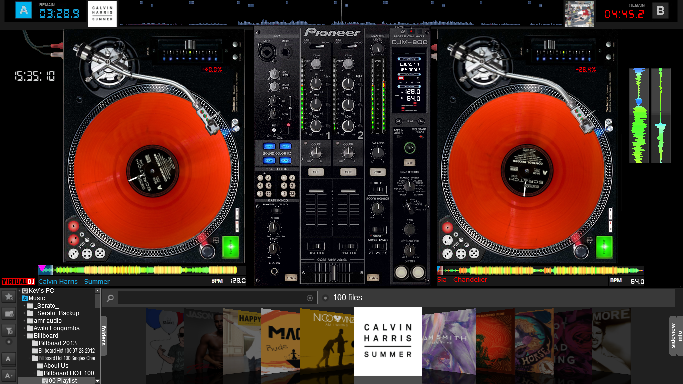Image resolution: width=683 pixels, height=384 pixels.
Task: Expand the _Serato_ folder
Action: [24, 306]
